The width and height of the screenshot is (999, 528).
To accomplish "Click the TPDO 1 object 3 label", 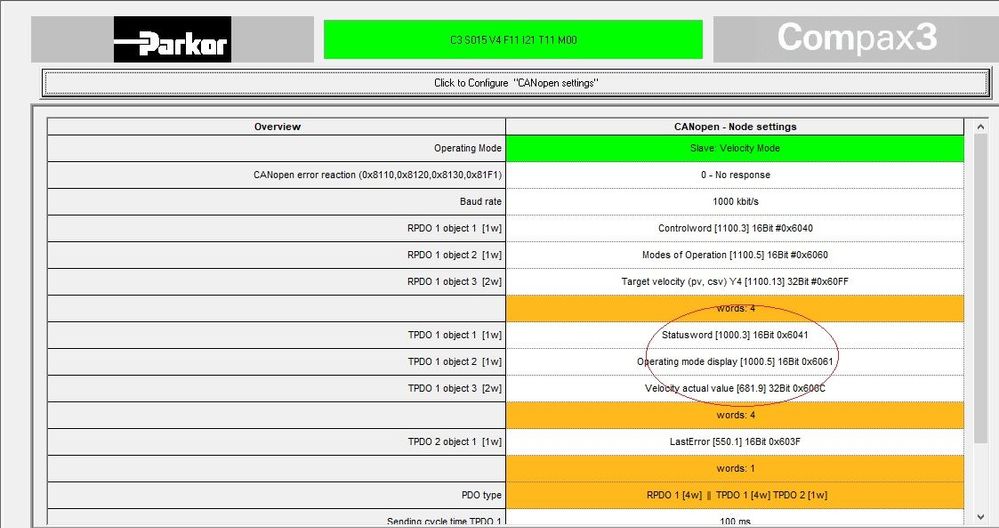I will 455,388.
